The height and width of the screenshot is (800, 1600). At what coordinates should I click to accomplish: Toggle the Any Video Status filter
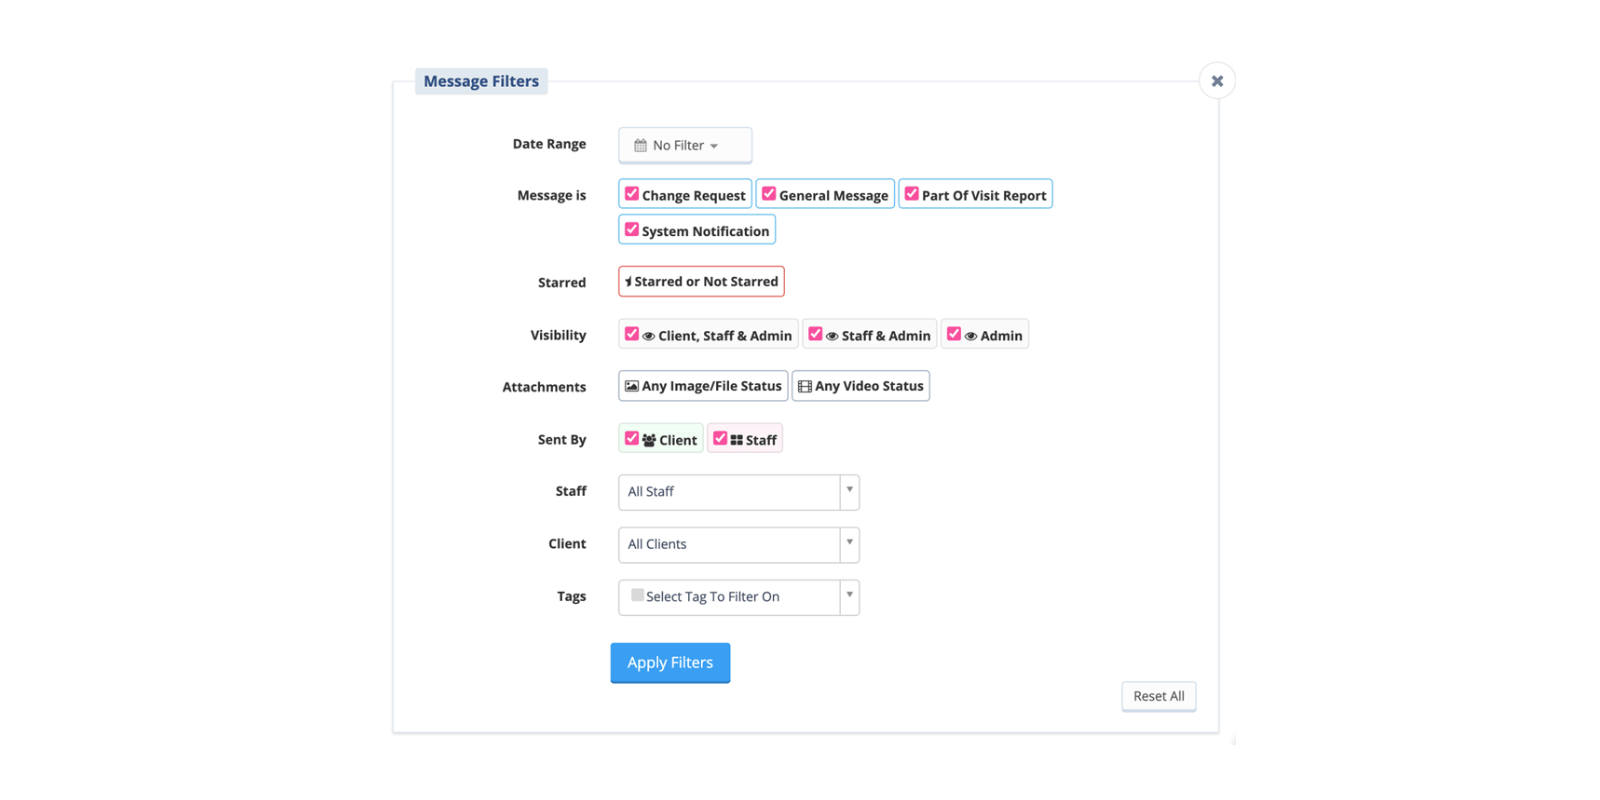click(x=861, y=386)
